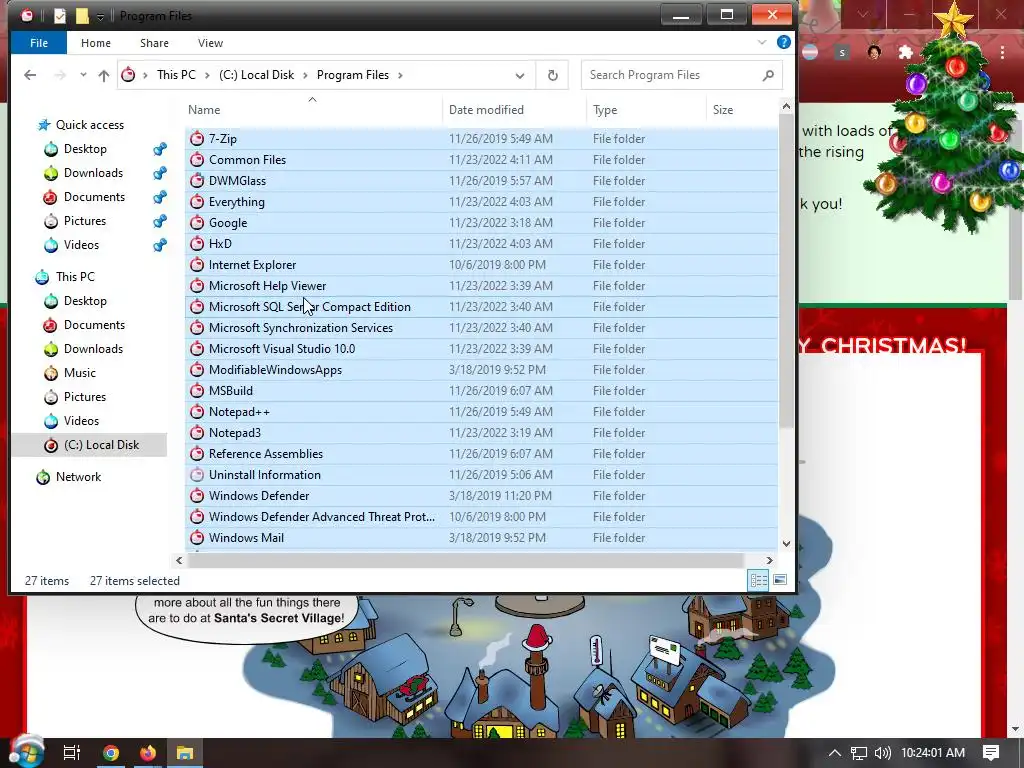This screenshot has width=1024, height=768.
Task: Click the Quick access star icon
Action: 44,125
